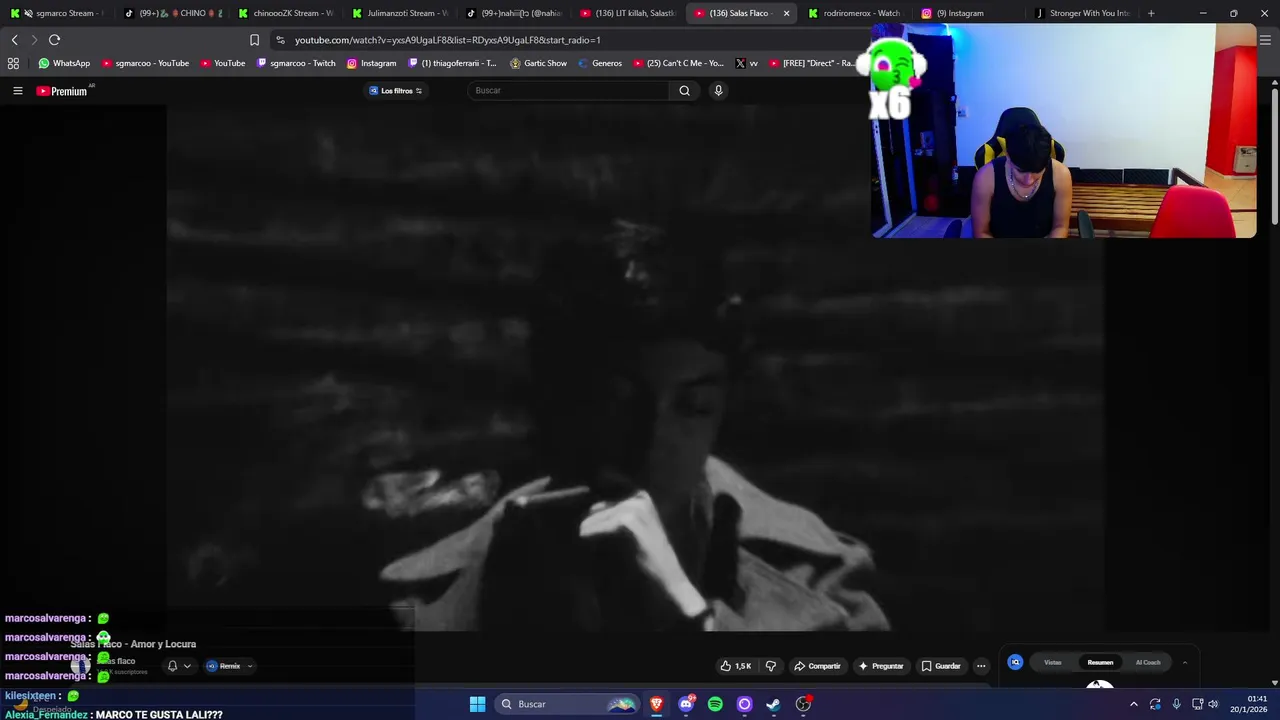This screenshot has height=720, width=1280.
Task: Select the AI Coach tab in side panel
Action: (1148, 662)
